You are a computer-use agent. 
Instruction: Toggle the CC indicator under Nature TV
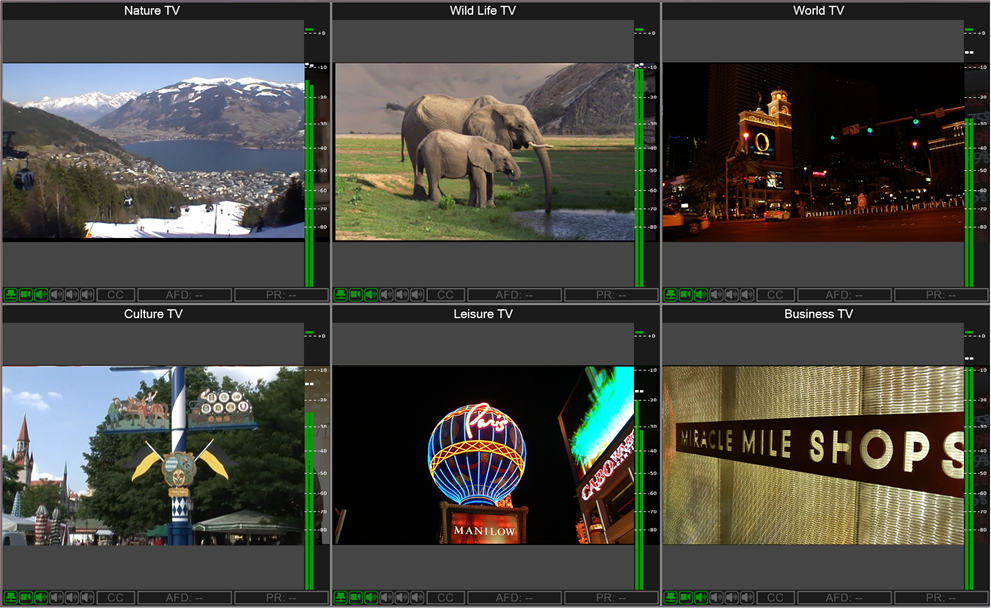(115, 295)
